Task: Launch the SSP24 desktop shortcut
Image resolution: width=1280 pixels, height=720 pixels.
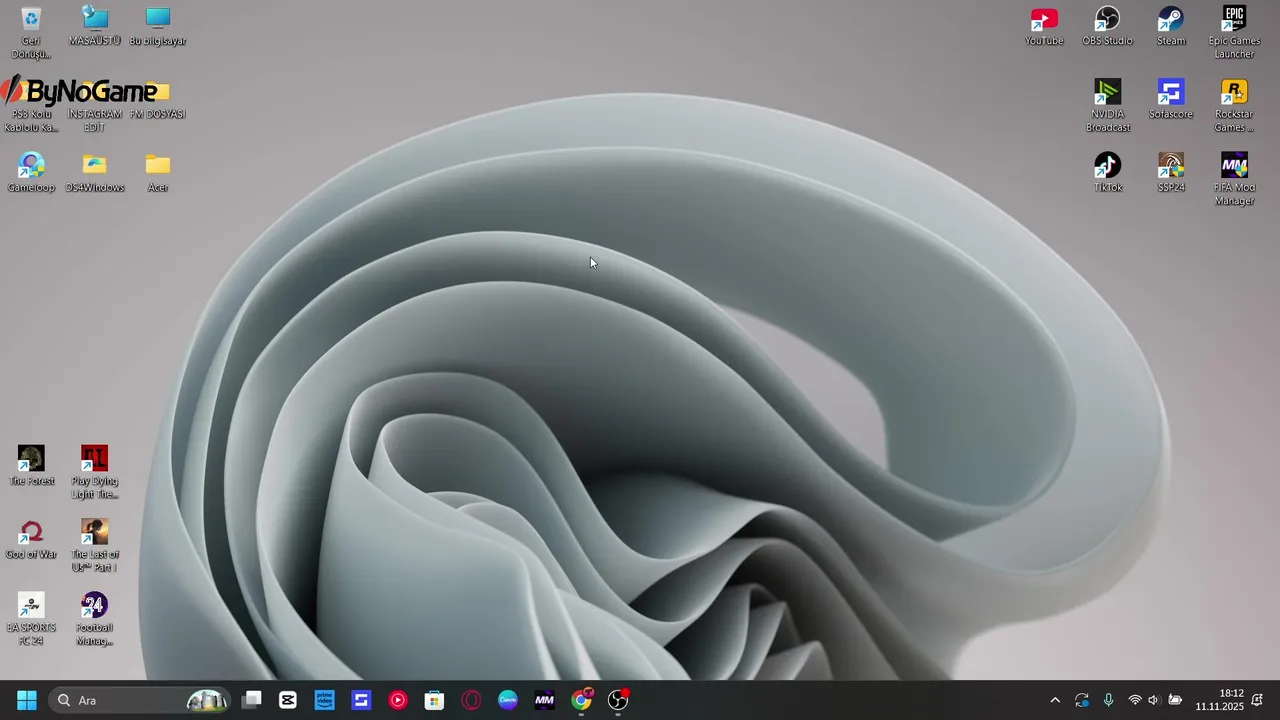Action: coord(1171,172)
